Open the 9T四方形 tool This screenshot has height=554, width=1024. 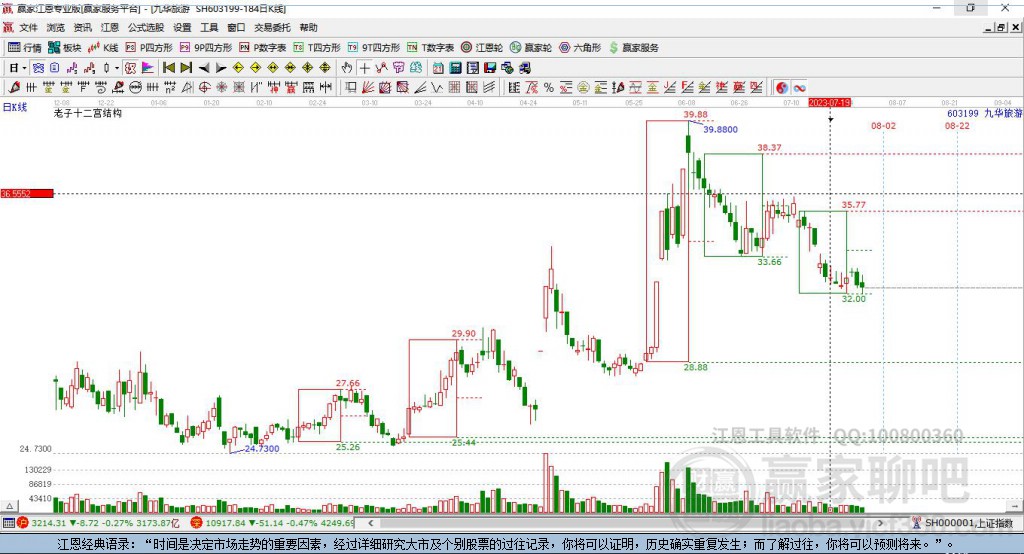(374, 48)
